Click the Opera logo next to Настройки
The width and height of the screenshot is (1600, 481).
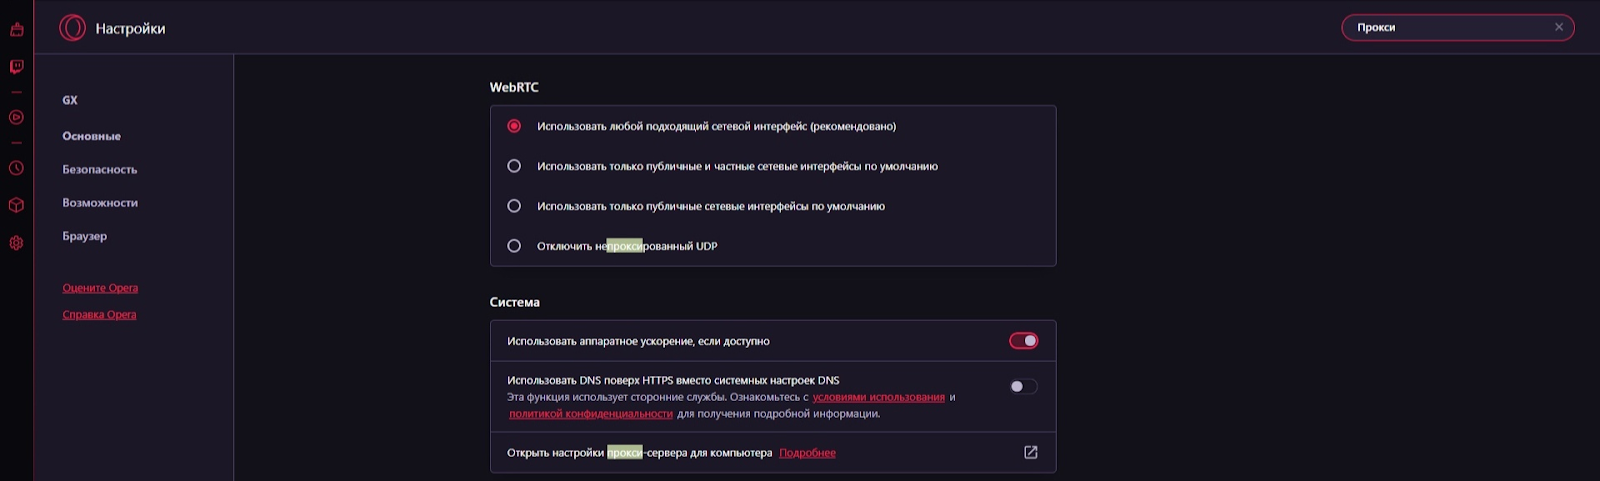point(72,28)
